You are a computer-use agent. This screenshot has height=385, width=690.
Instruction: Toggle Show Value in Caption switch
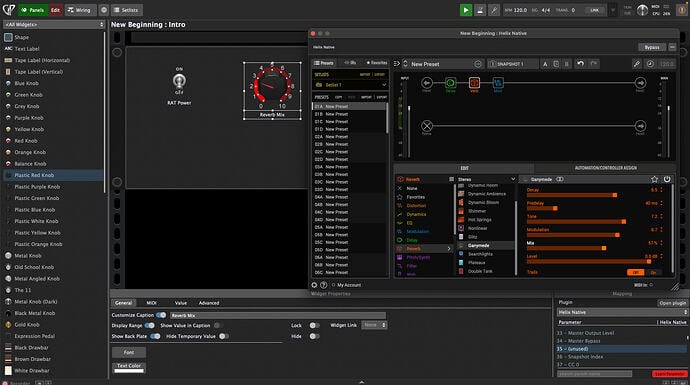218,326
